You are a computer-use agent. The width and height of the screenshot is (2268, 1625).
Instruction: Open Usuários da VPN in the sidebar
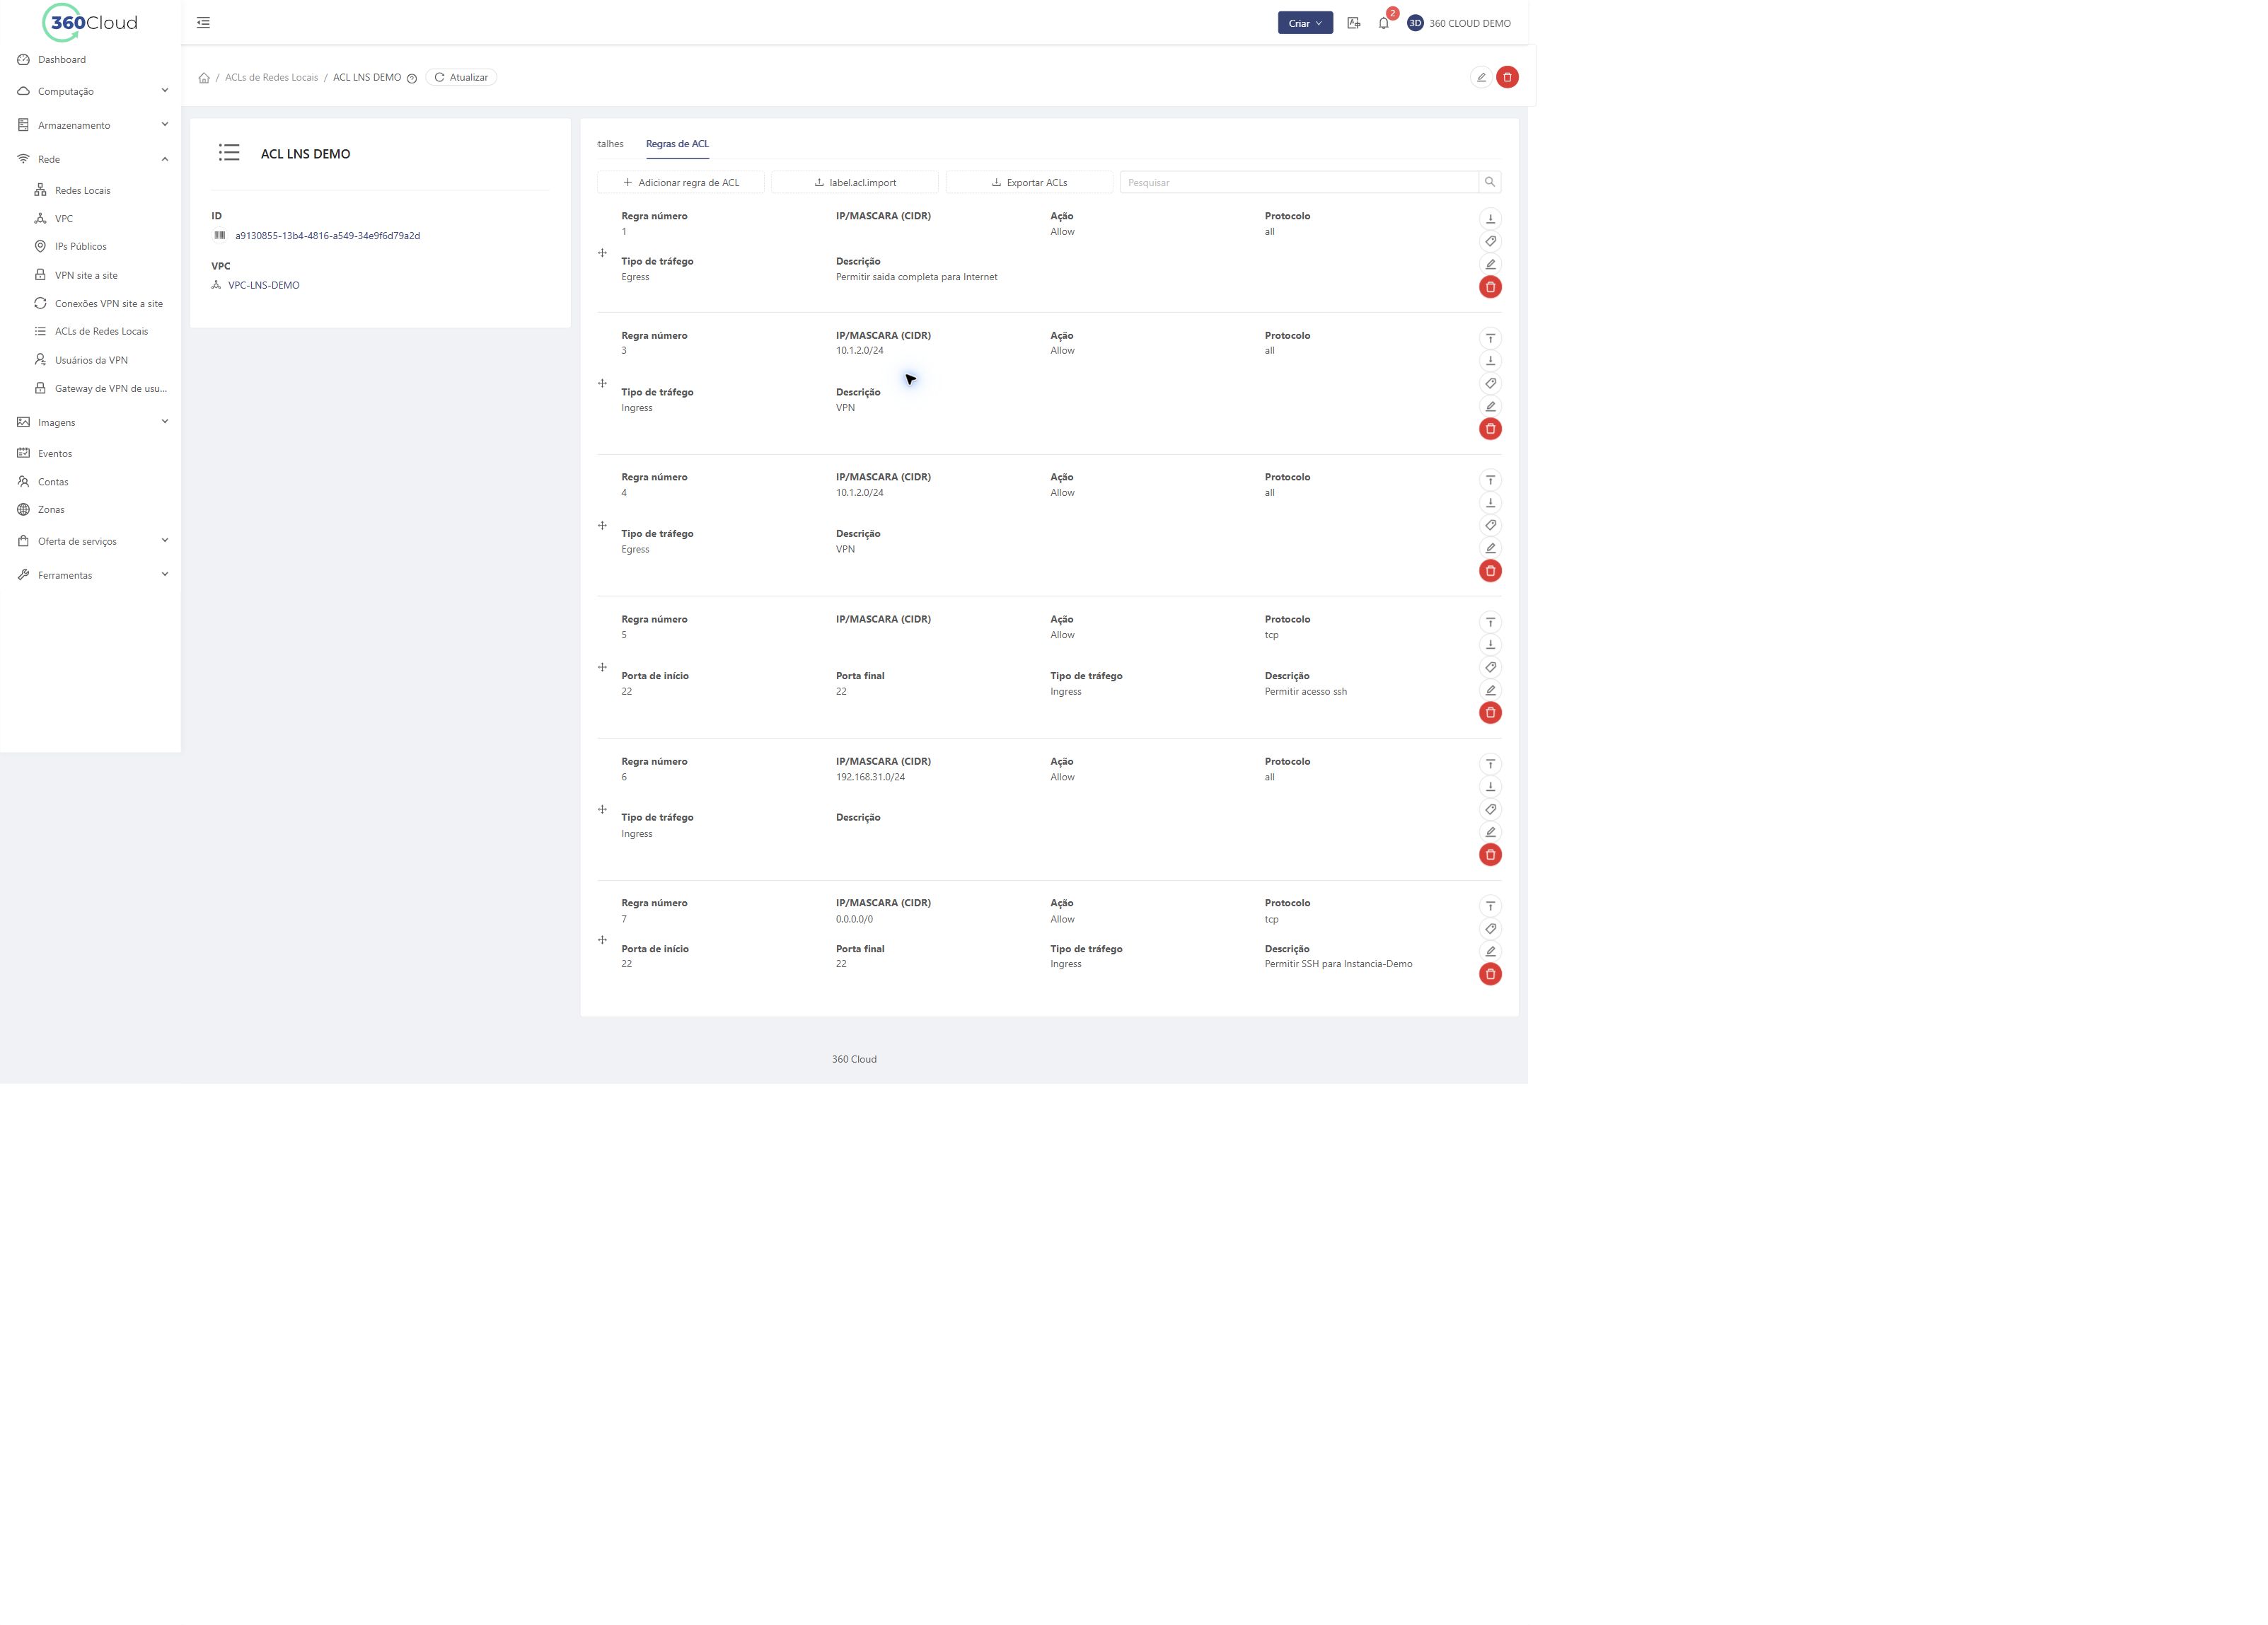tap(91, 360)
